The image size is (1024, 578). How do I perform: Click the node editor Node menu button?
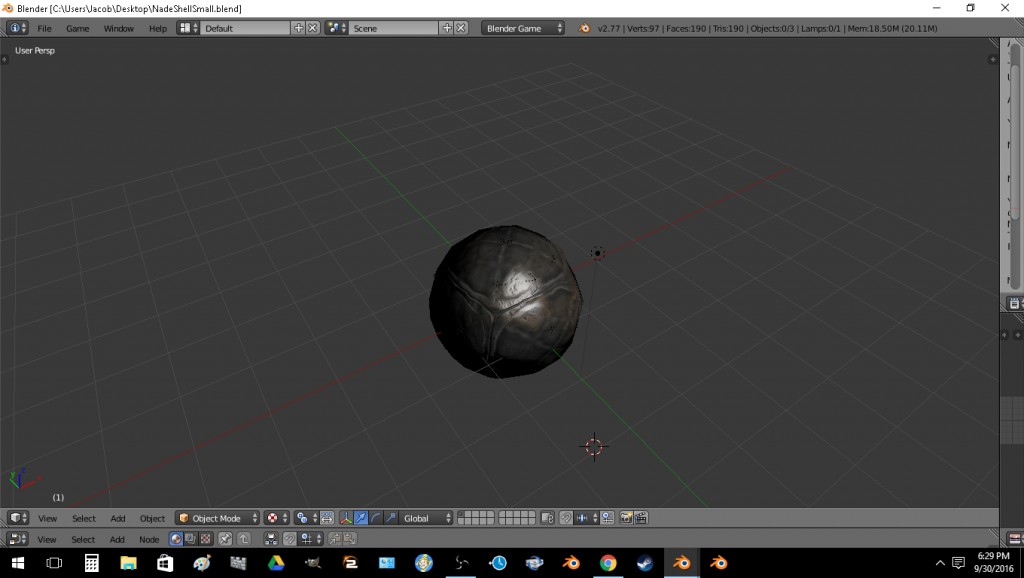149,539
